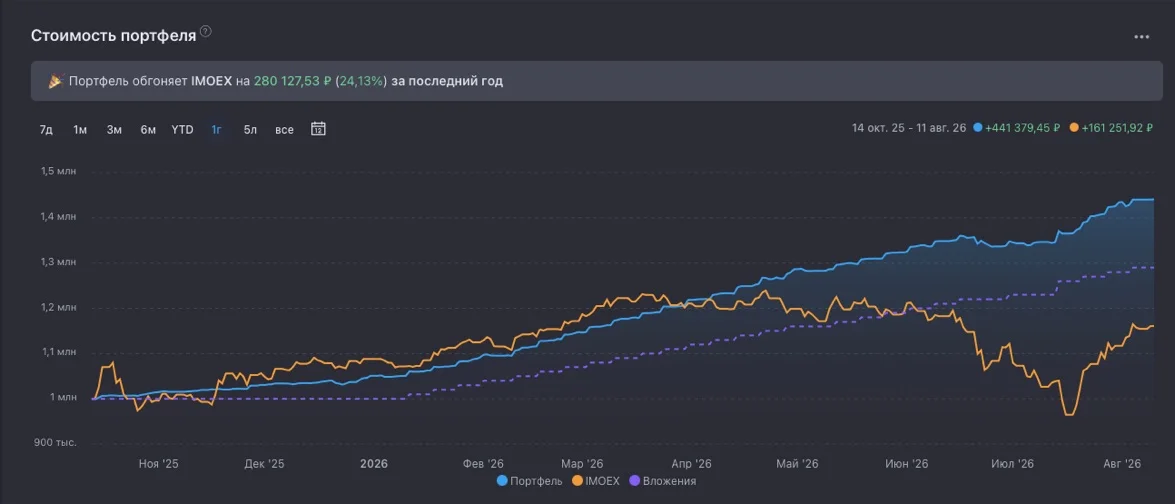
Task: Select the 3м time range
Action: 114,130
